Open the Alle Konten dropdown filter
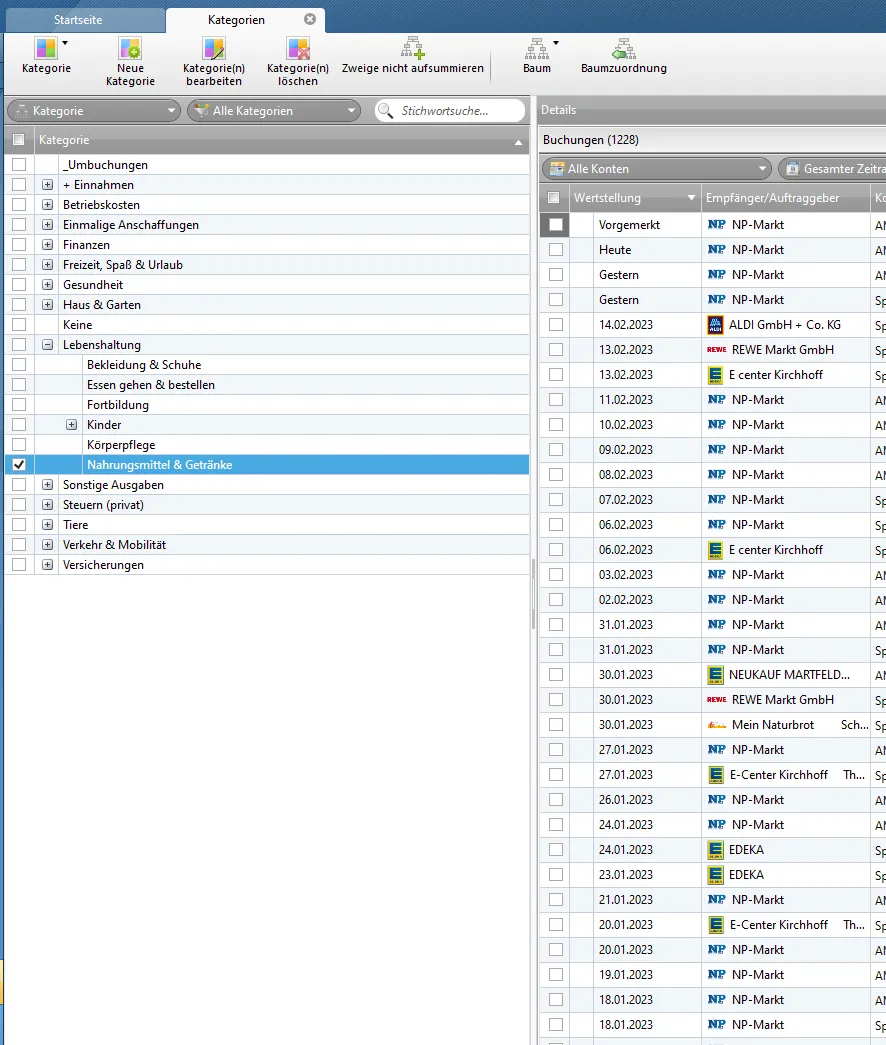The height and width of the screenshot is (1045, 886). coord(656,169)
